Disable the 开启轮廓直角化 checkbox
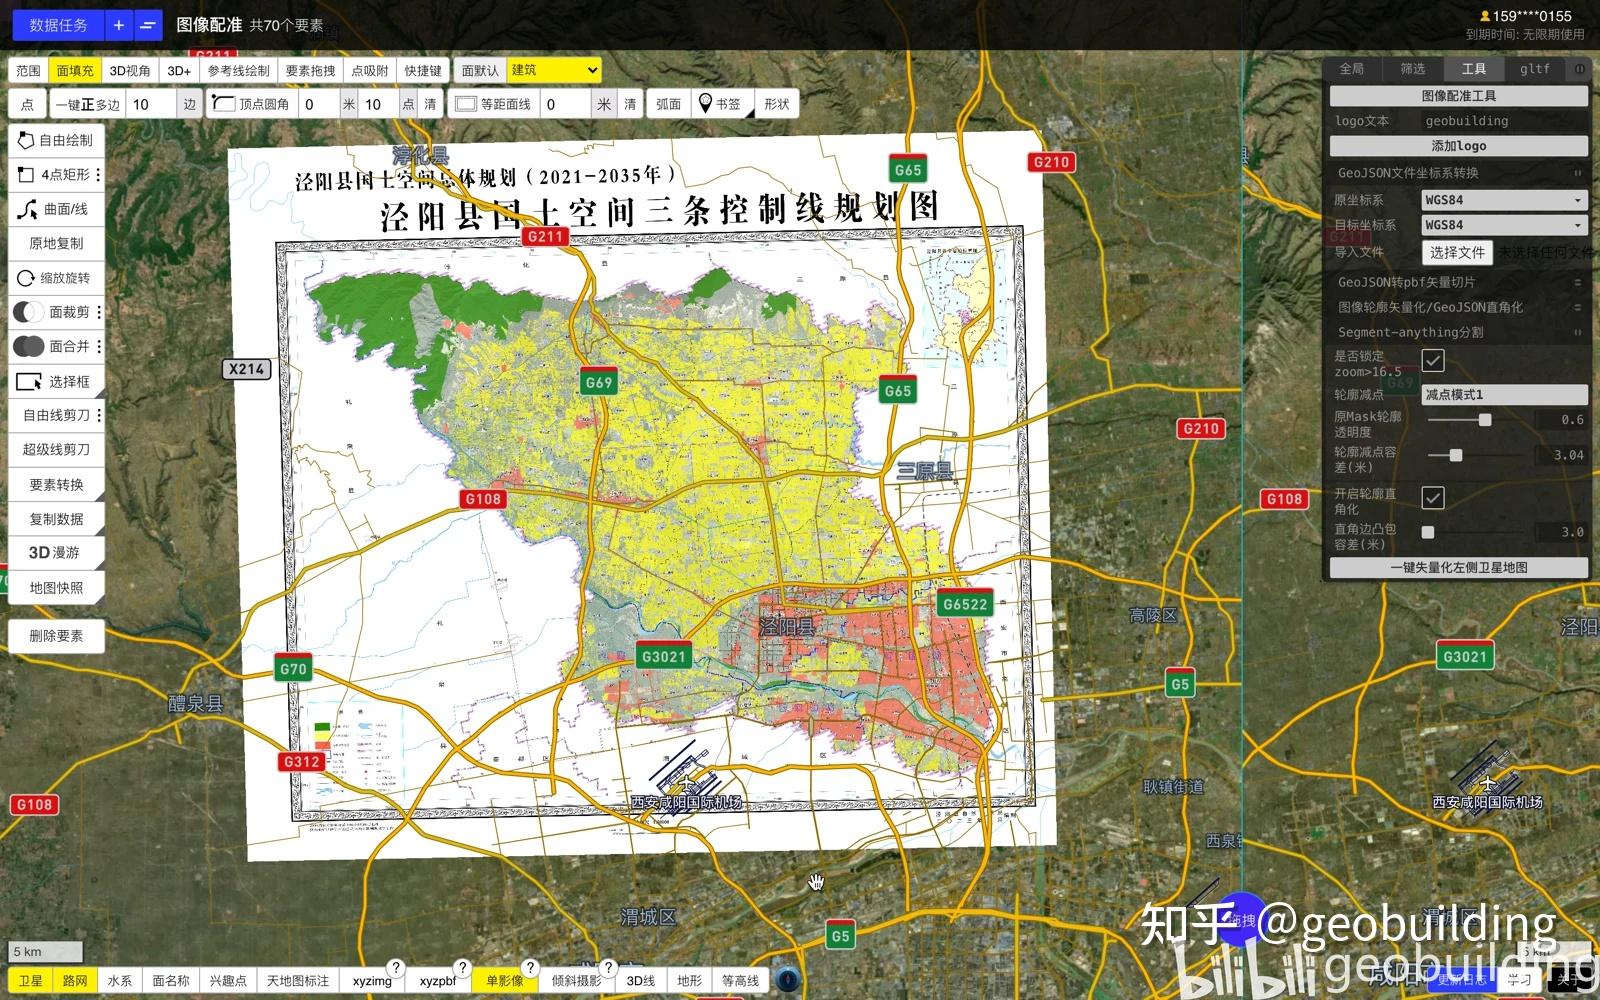Screen dimensions: 1600x1000 pyautogui.click(x=1434, y=498)
